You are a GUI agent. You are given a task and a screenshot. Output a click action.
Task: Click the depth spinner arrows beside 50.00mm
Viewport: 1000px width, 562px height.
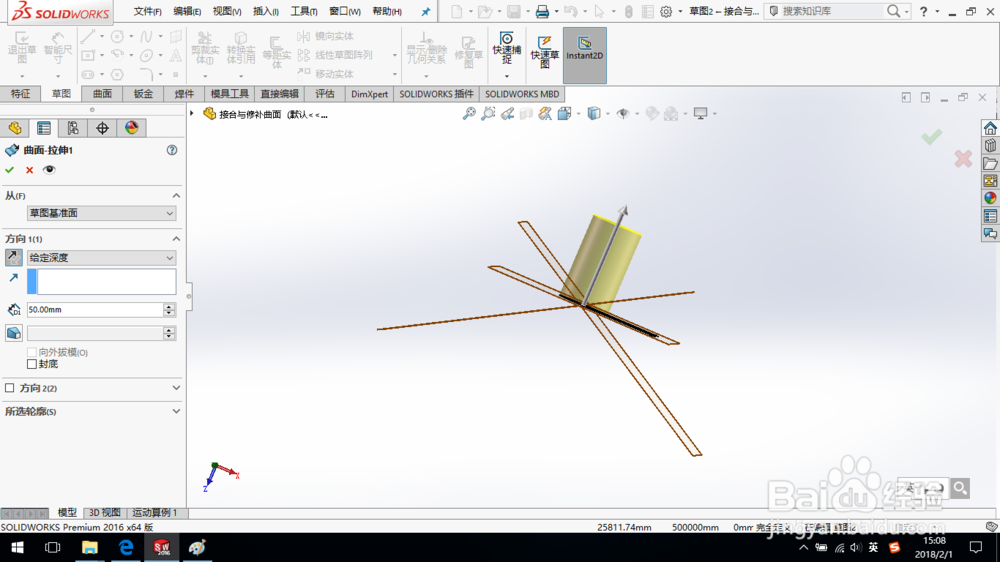[169, 310]
